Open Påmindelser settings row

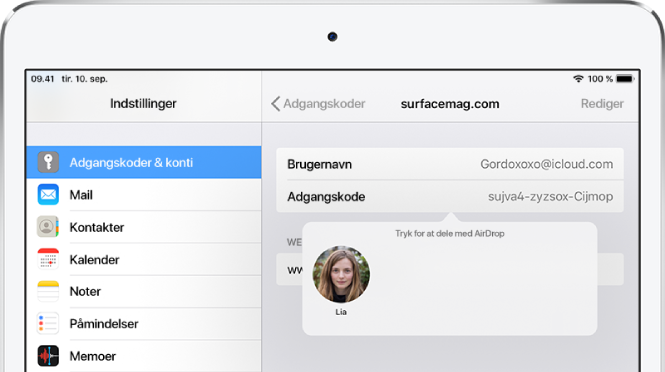144,324
